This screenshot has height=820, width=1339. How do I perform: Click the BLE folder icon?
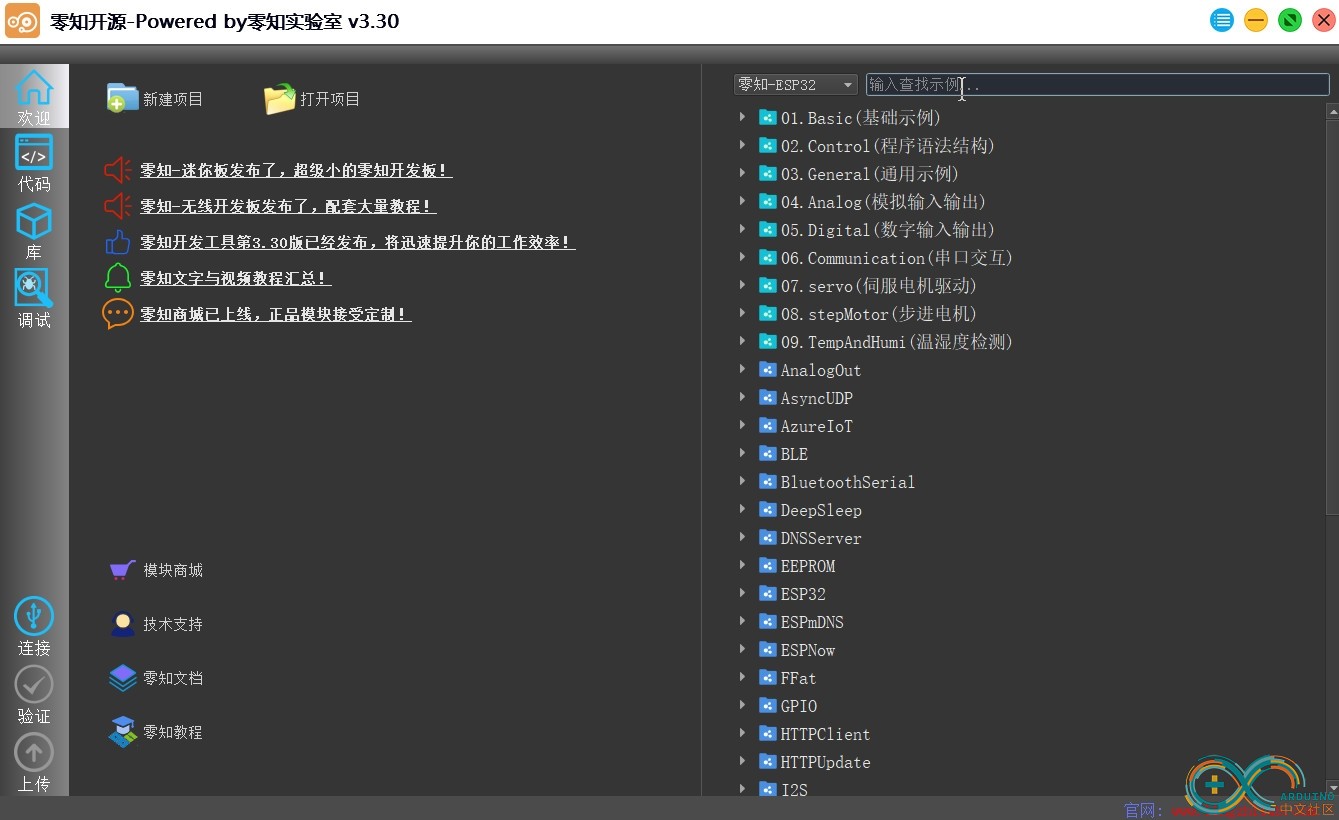tap(768, 453)
